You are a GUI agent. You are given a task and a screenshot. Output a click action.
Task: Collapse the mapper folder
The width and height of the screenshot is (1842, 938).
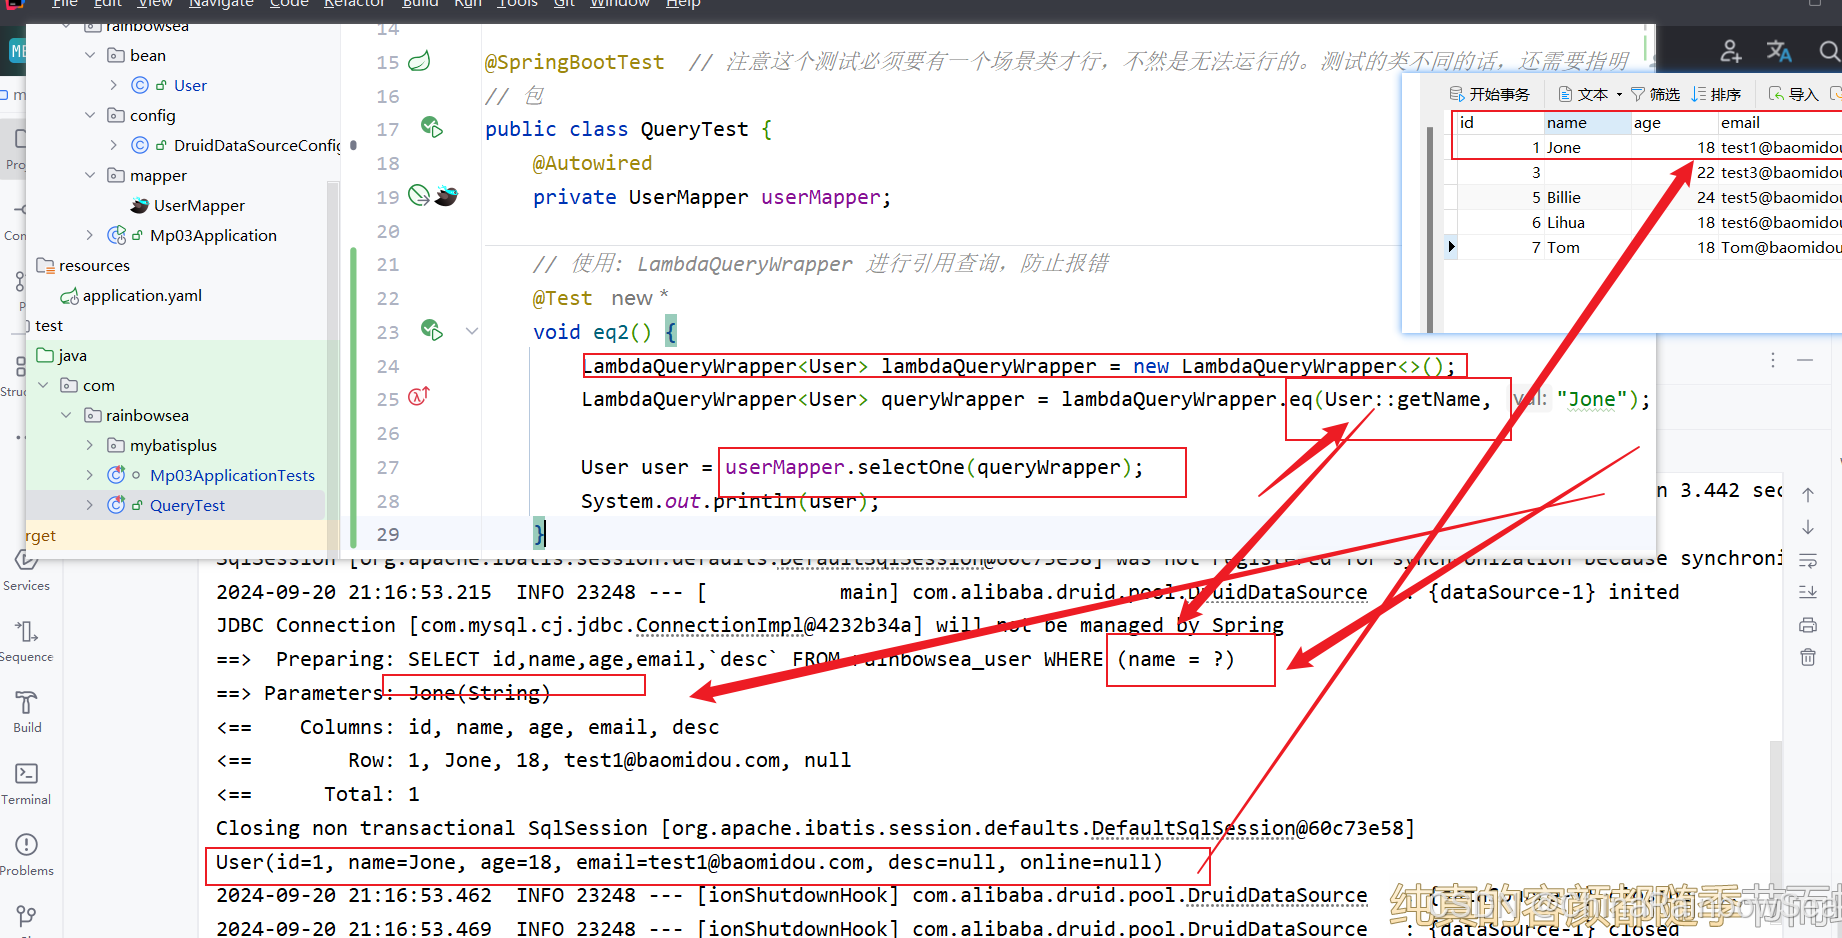pos(90,175)
